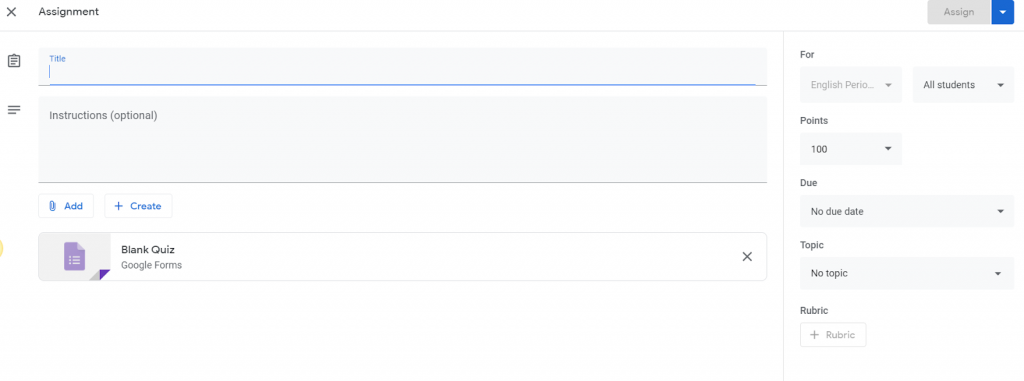Click the Instructions (optional) text area
Screen dimensions: 1024x381
point(402,139)
